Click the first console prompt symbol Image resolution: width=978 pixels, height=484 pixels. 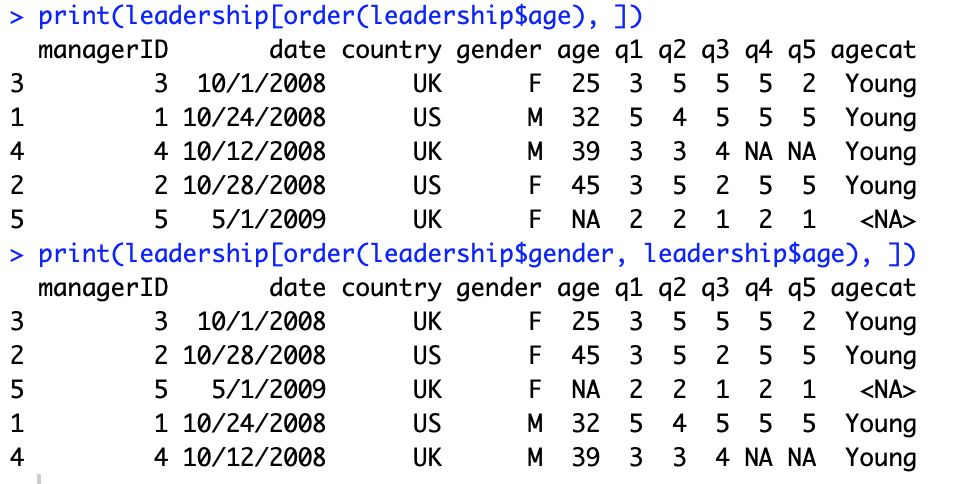pos(17,16)
